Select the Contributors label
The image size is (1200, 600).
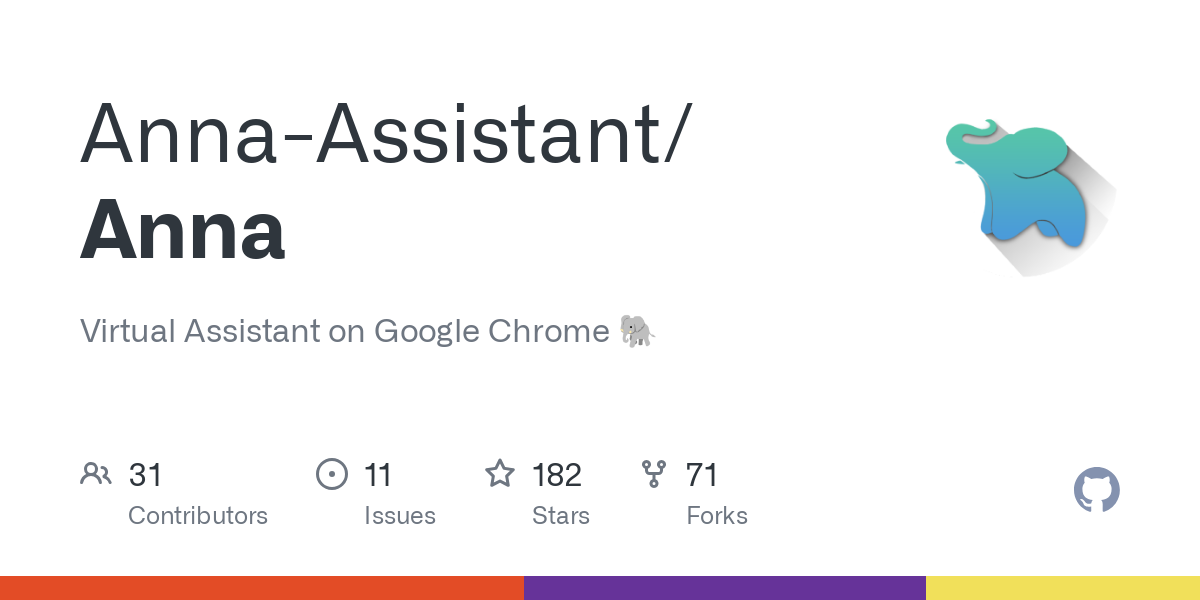[x=198, y=516]
